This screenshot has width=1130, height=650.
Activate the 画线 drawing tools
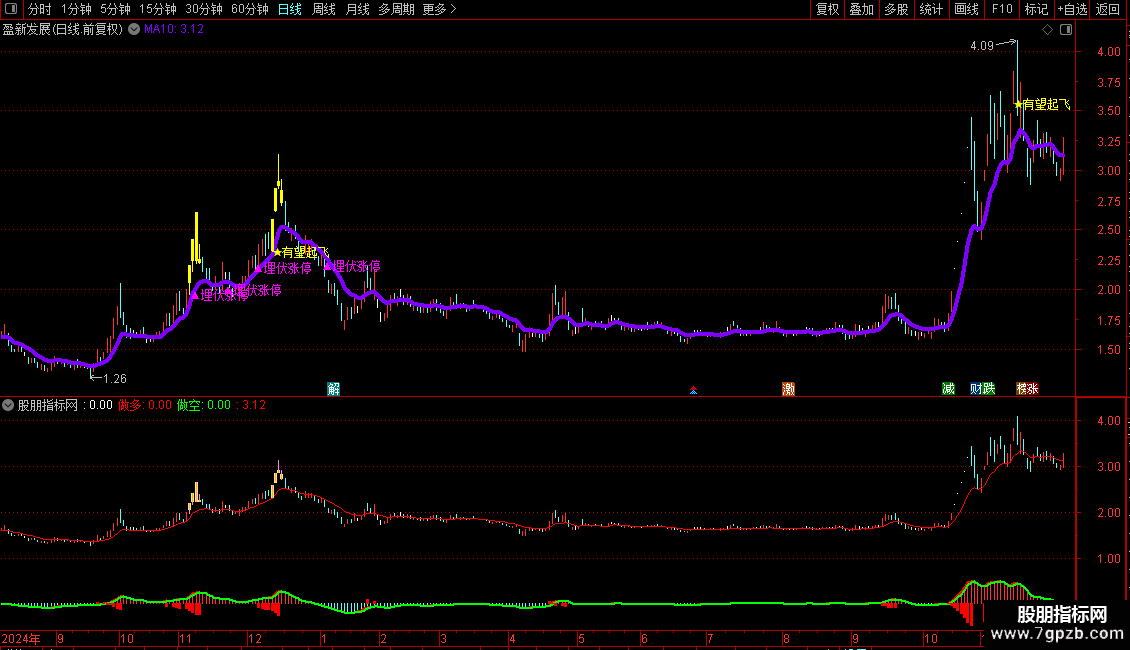(x=966, y=9)
